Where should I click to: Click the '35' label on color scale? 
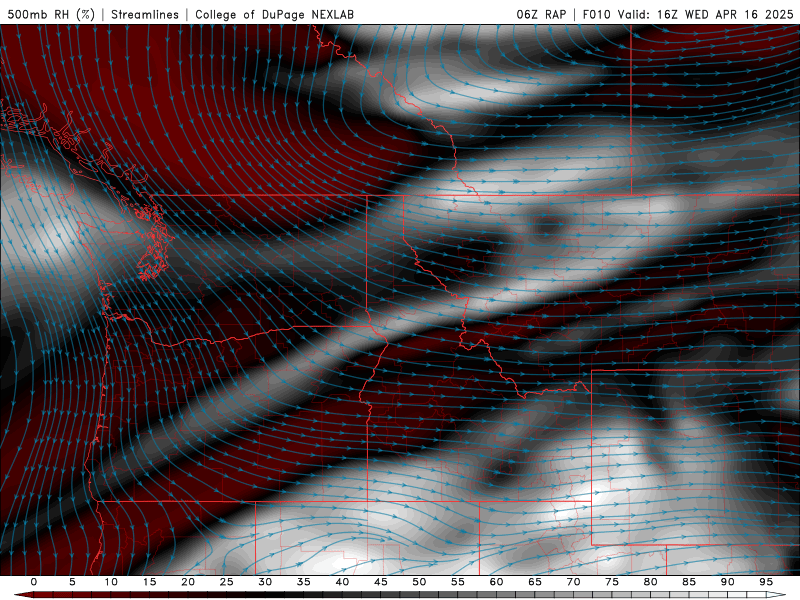[x=304, y=582]
